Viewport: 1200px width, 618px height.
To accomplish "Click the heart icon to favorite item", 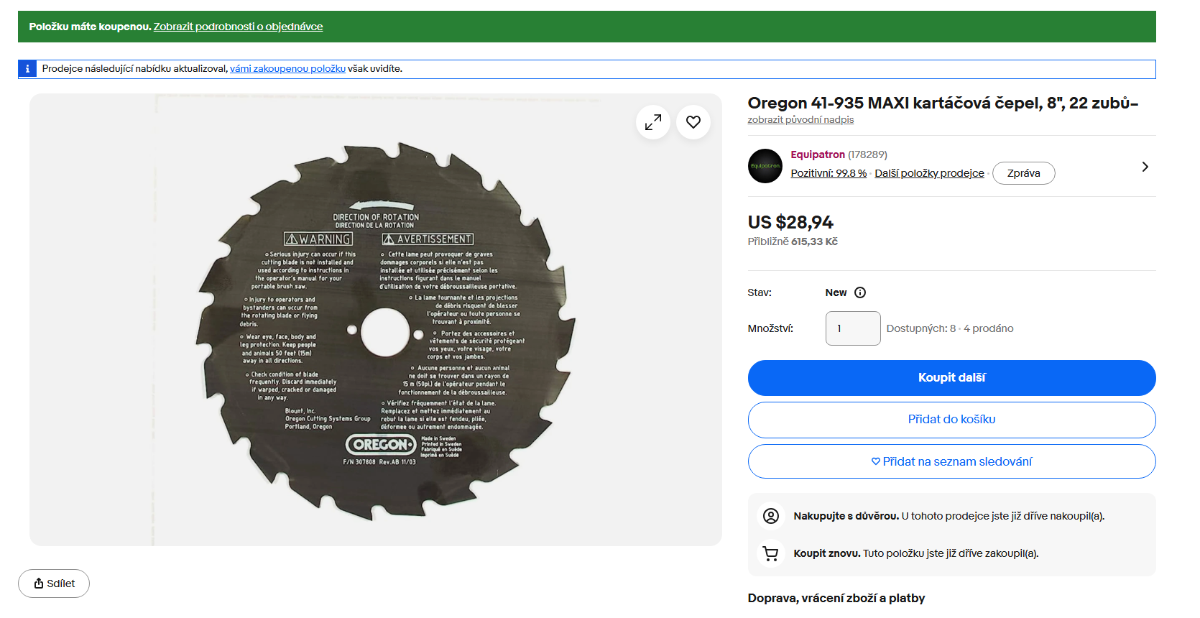I will tap(693, 122).
